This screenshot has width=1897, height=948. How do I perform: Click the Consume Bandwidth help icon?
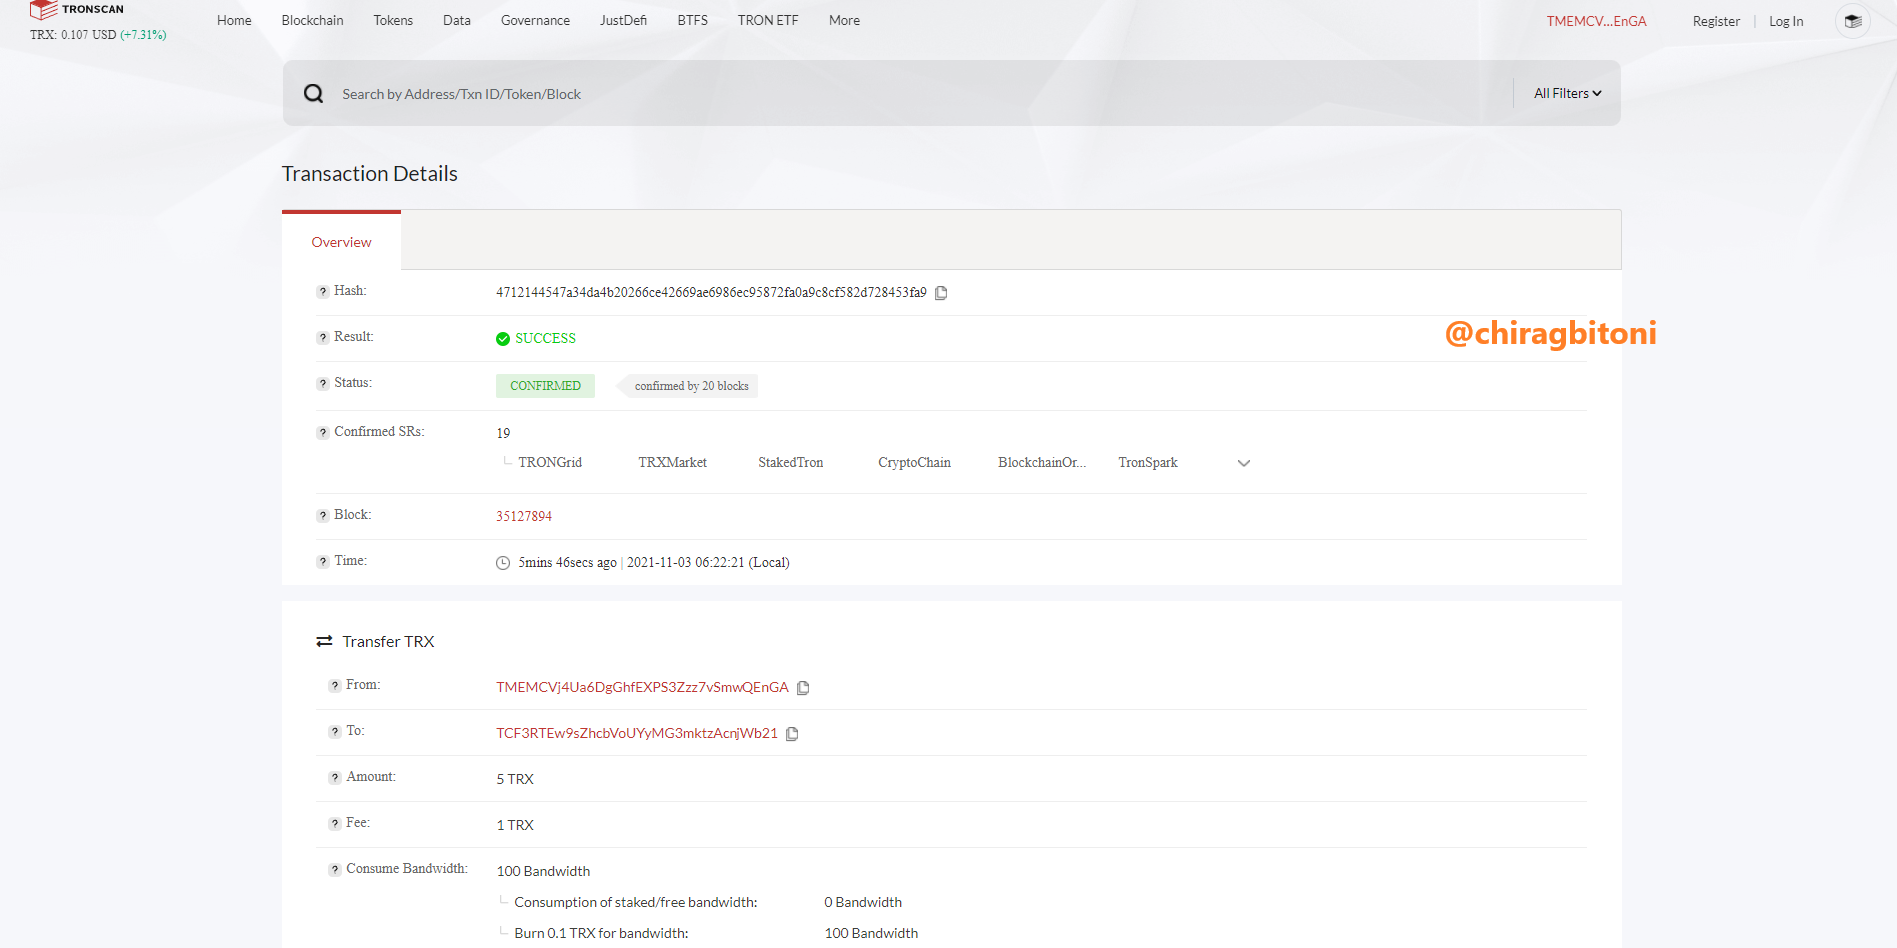pyautogui.click(x=334, y=870)
